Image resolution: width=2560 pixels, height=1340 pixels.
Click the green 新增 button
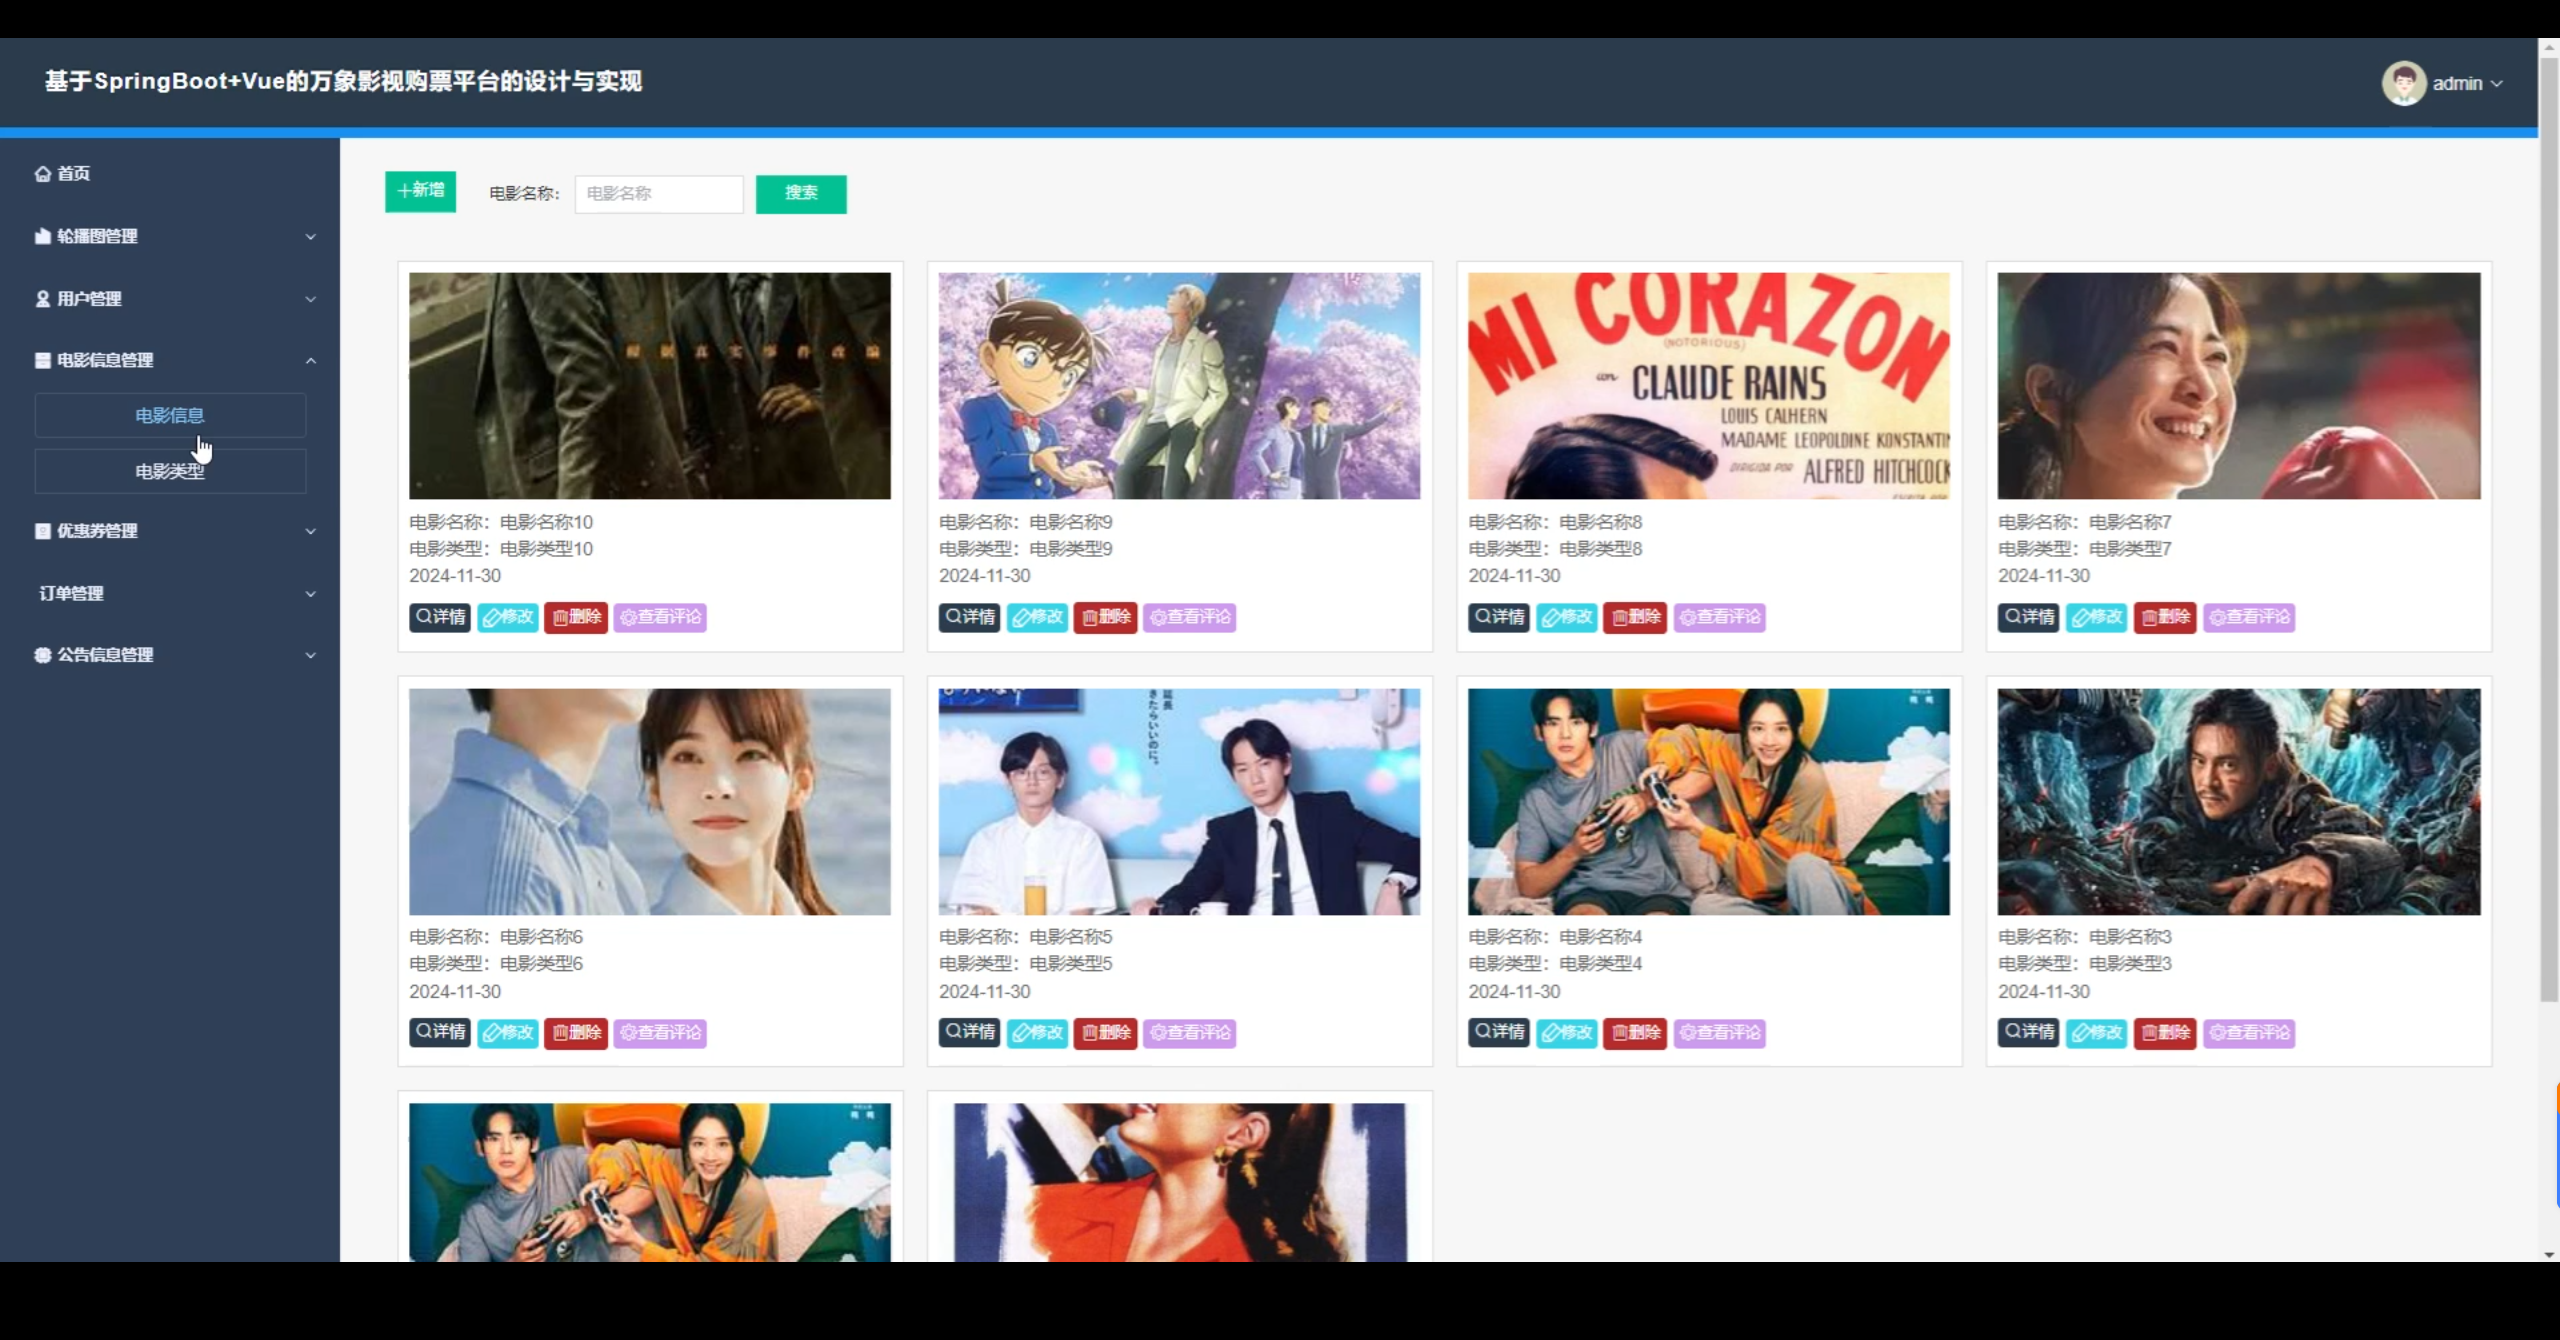point(420,191)
